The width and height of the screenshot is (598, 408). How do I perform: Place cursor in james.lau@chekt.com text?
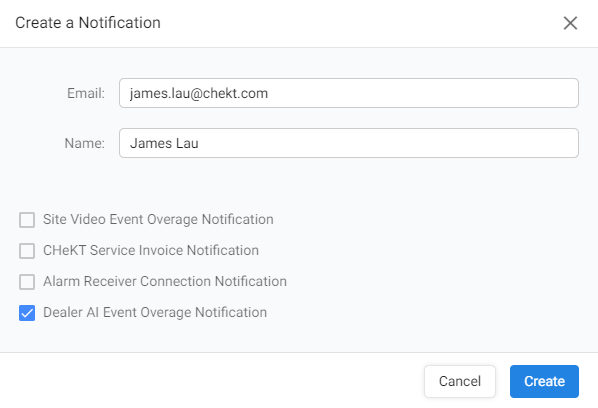(199, 93)
